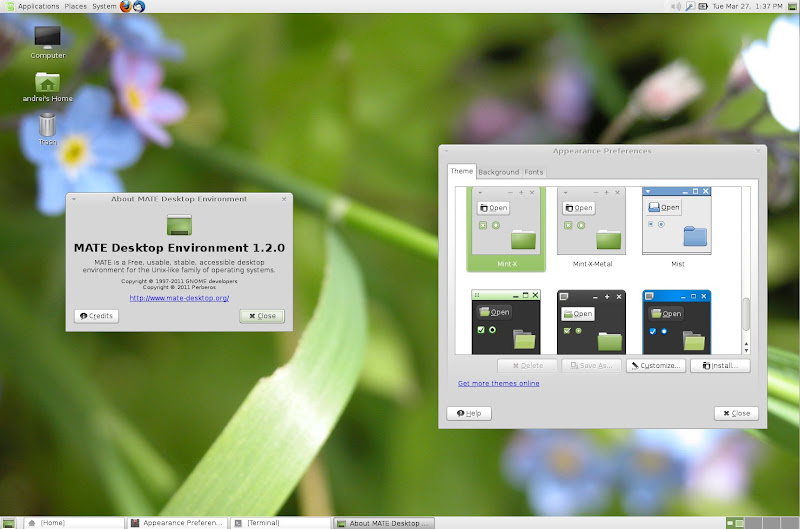This screenshot has width=800, height=529.
Task: Open the mate-desktop.org link
Action: [179, 298]
